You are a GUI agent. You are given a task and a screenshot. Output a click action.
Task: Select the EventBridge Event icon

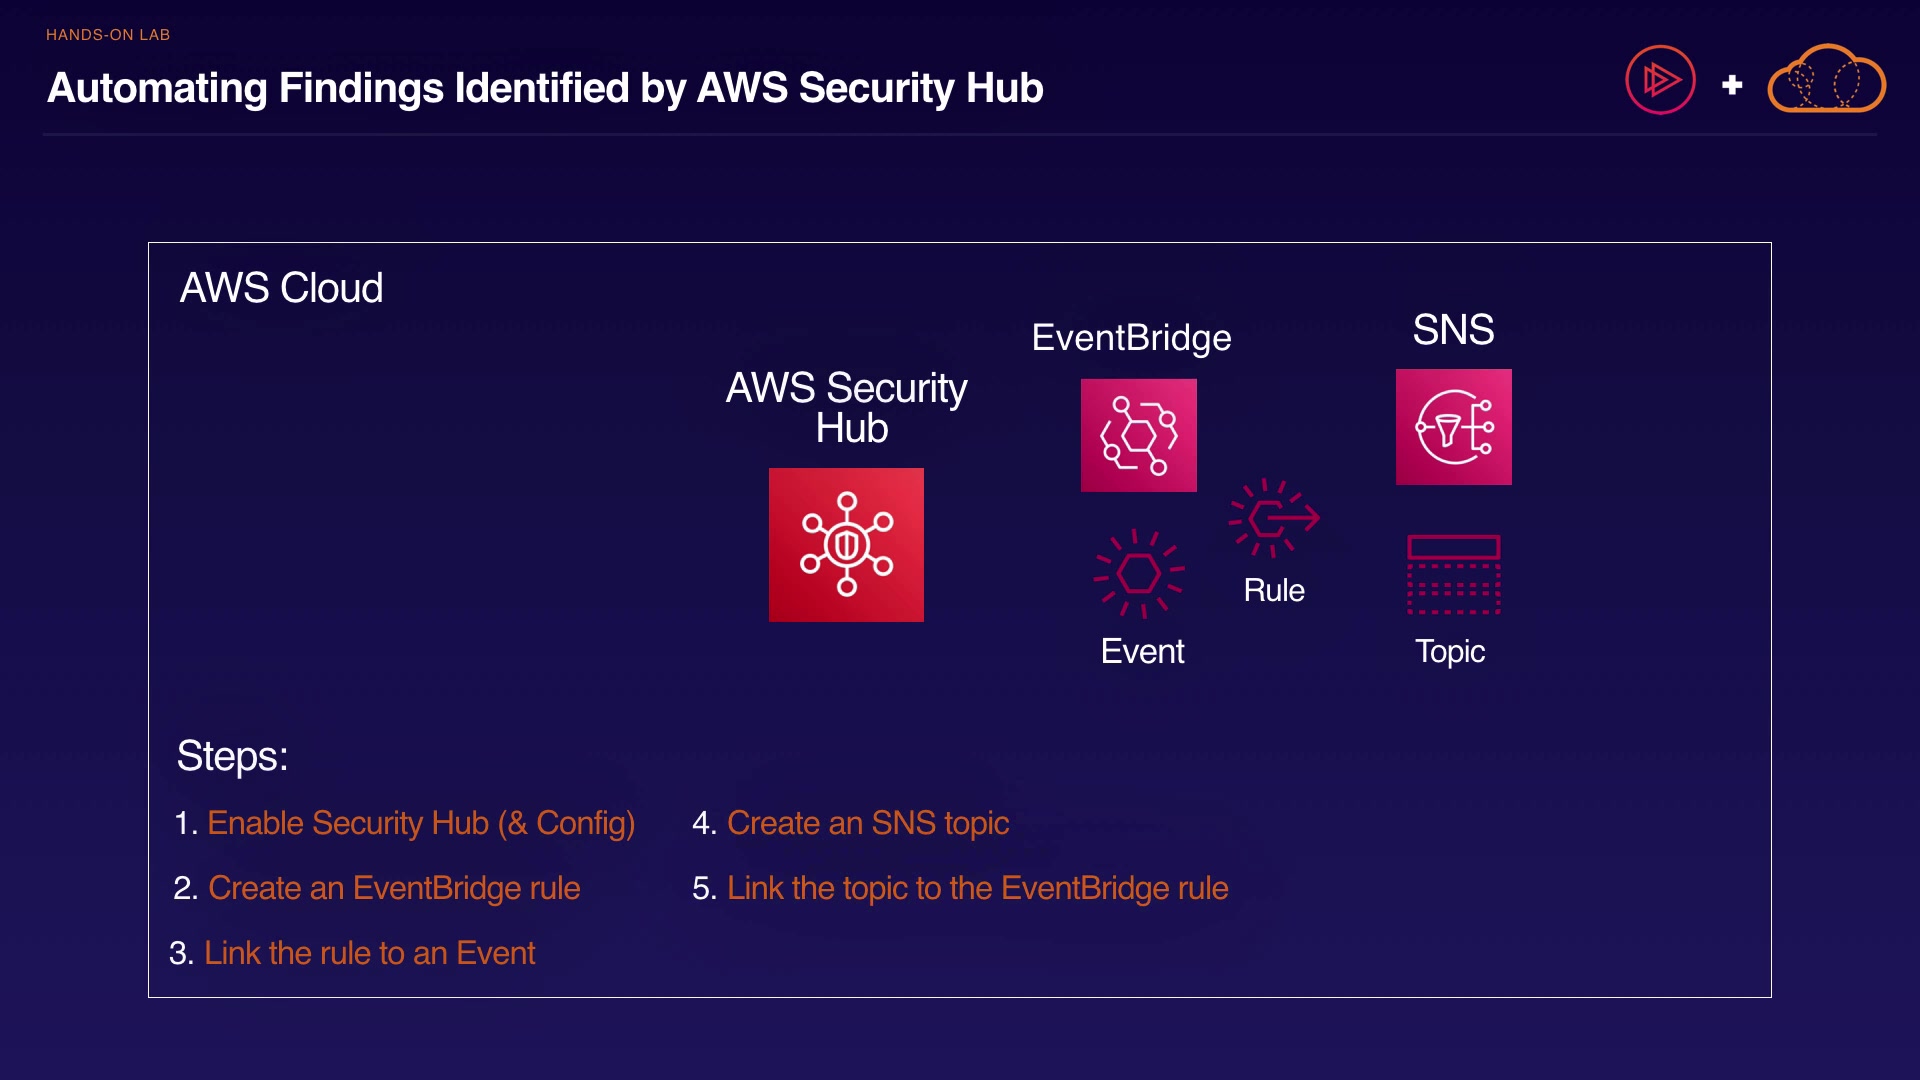[x=1138, y=574]
